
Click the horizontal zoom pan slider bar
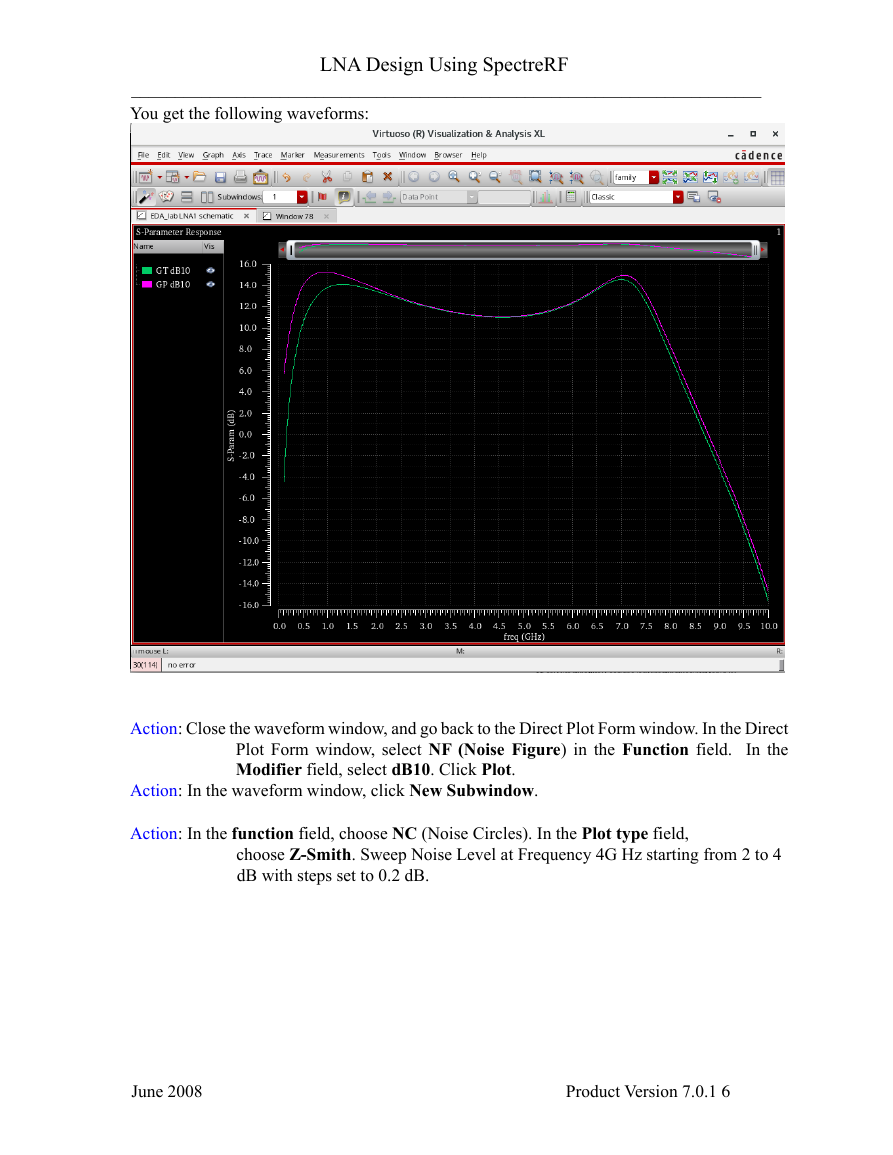pos(523,250)
